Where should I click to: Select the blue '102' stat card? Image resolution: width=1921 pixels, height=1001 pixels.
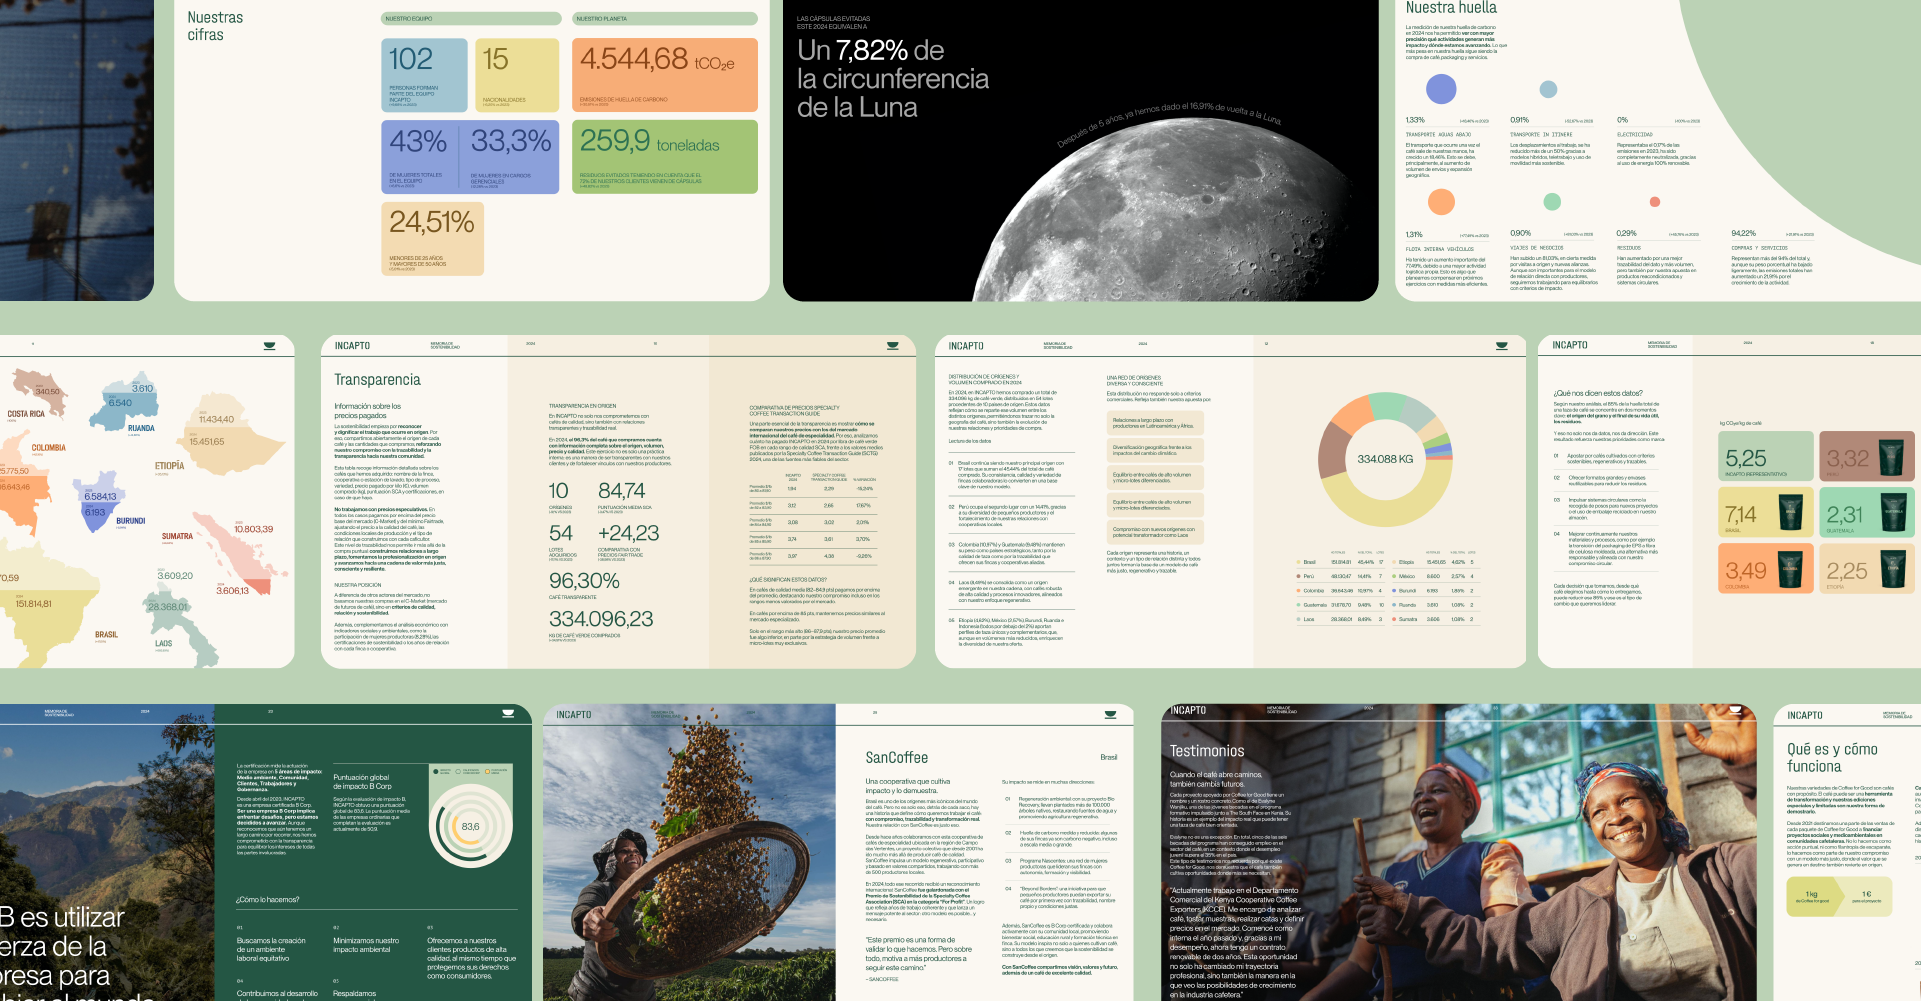[x=425, y=75]
